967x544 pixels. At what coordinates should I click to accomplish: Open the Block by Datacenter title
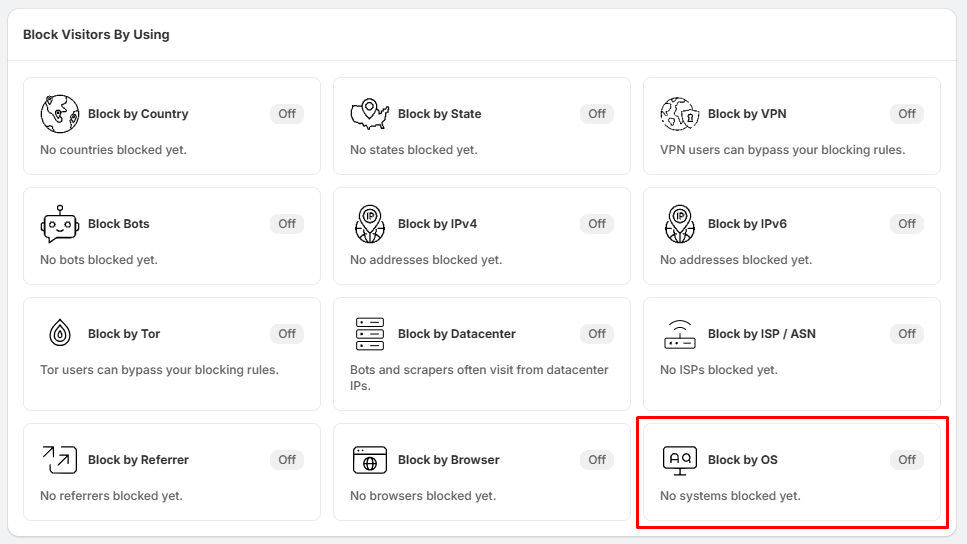(x=456, y=334)
